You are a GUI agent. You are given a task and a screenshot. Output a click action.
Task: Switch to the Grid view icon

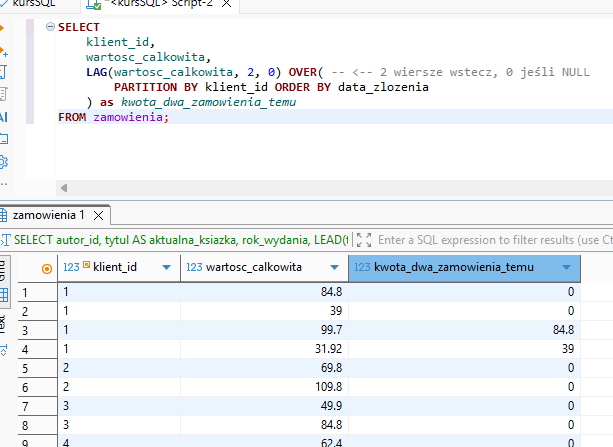4,294
